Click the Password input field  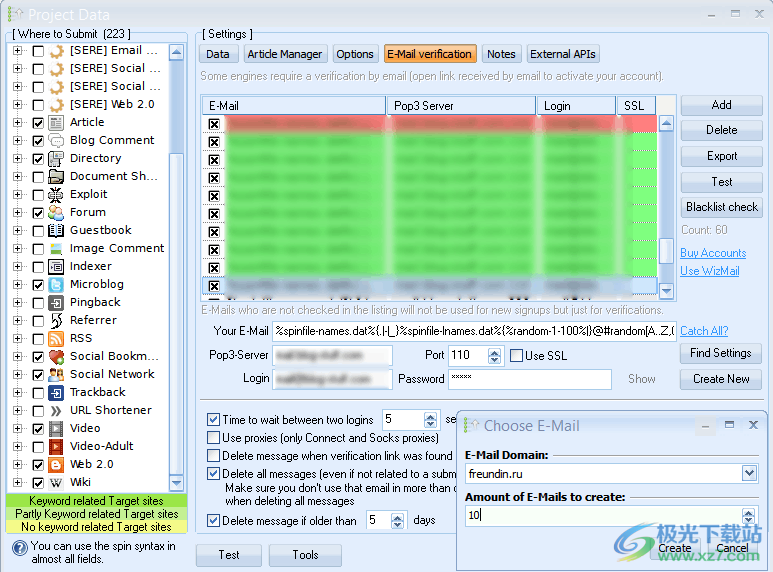(x=529, y=379)
